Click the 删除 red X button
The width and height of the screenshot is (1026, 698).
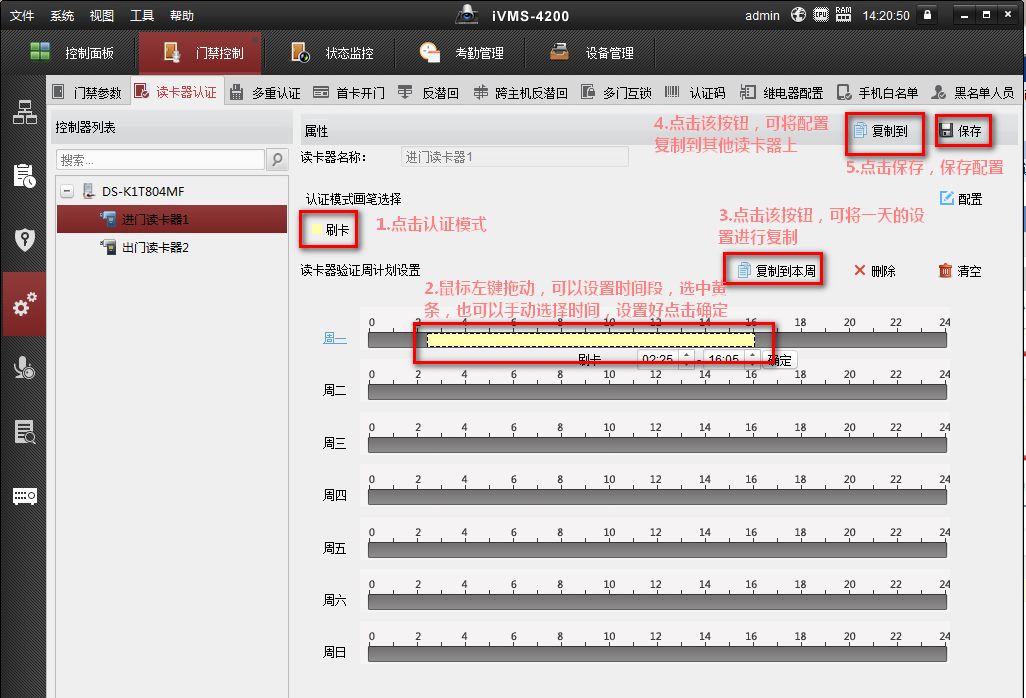874,271
